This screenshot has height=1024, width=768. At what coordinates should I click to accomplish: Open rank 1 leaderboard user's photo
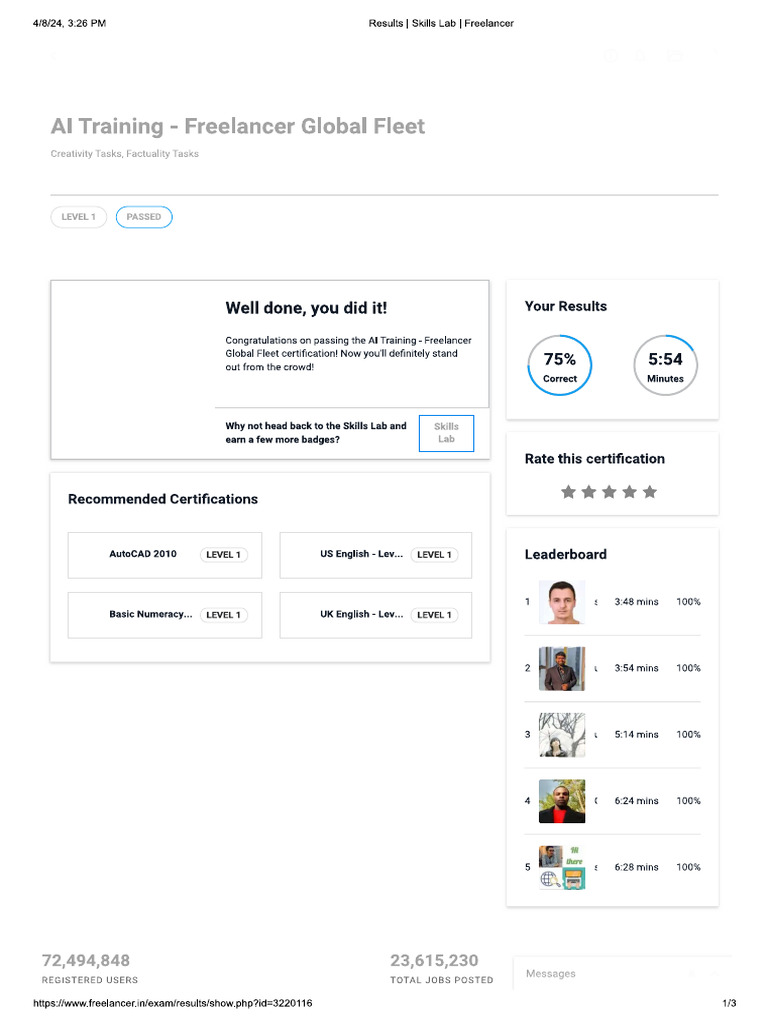[x=561, y=602]
